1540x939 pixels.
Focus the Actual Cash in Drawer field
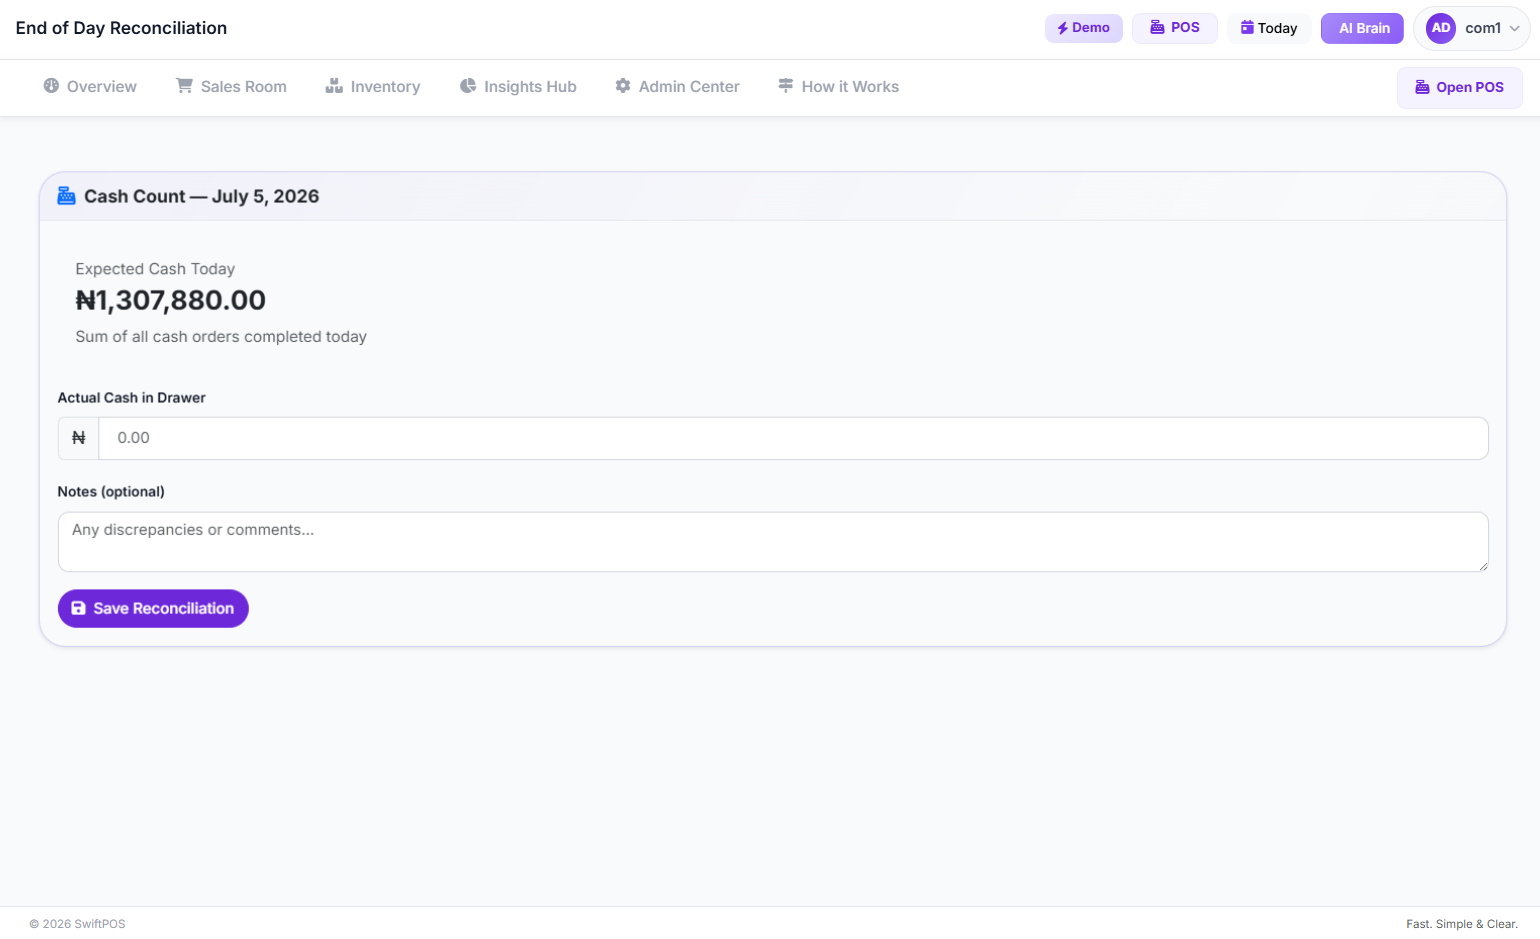tap(793, 438)
